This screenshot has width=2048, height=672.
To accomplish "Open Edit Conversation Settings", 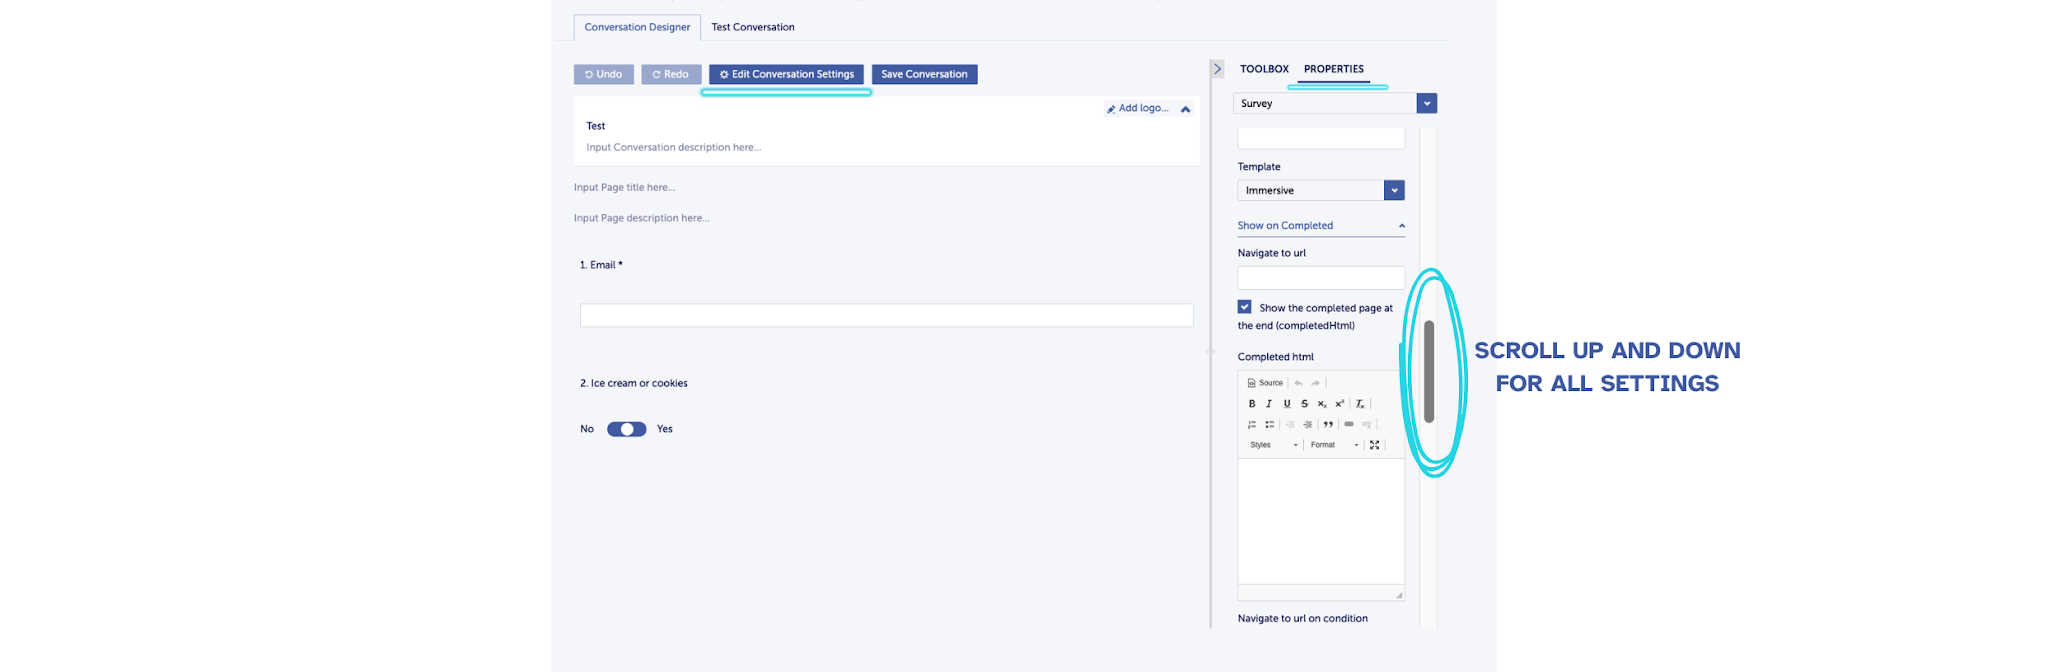I will click(x=786, y=74).
